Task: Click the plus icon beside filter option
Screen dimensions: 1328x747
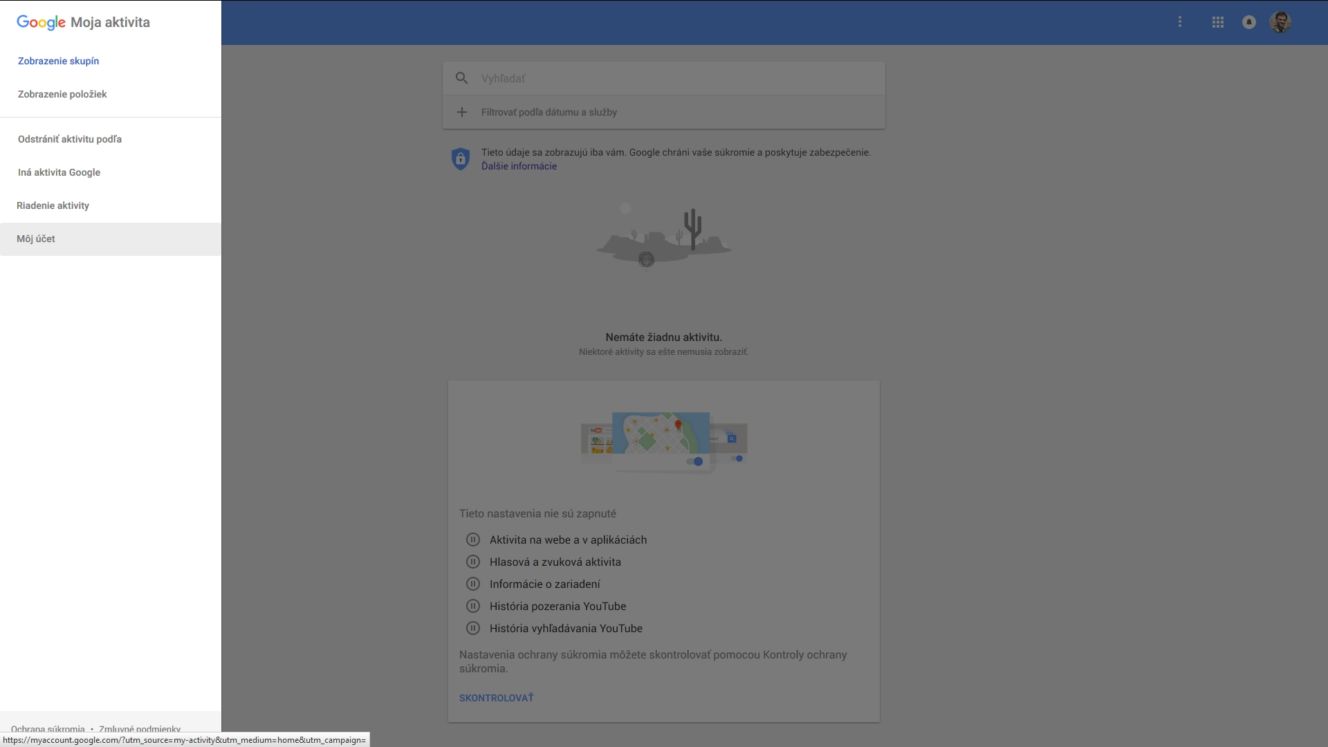Action: (x=461, y=112)
